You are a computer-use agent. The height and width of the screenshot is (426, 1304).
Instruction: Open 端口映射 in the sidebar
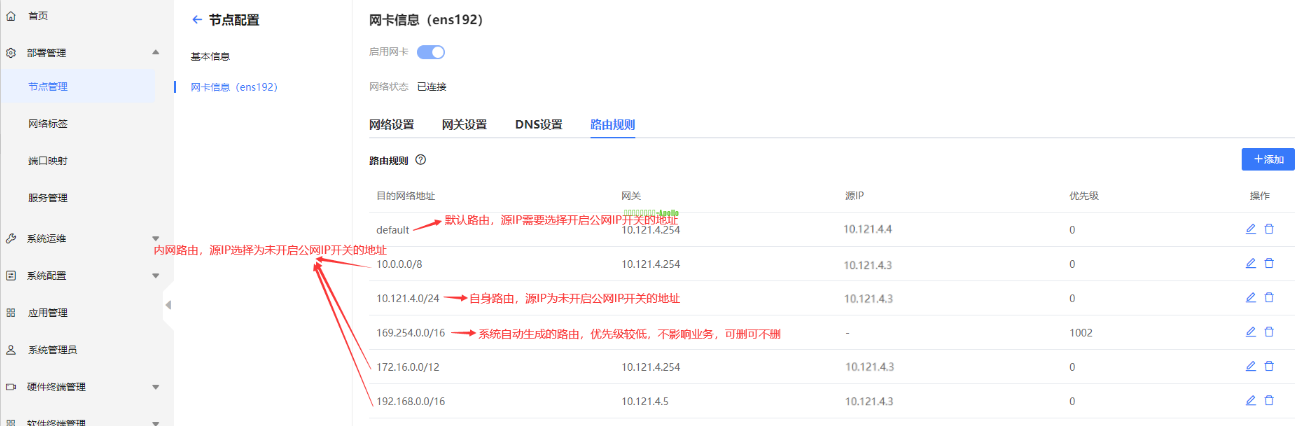click(48, 161)
